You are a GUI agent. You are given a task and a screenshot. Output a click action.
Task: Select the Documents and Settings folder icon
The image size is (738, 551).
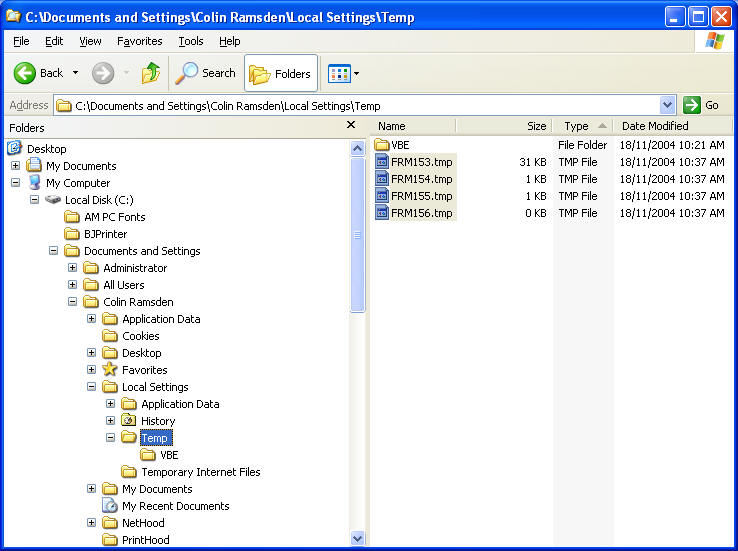point(72,250)
